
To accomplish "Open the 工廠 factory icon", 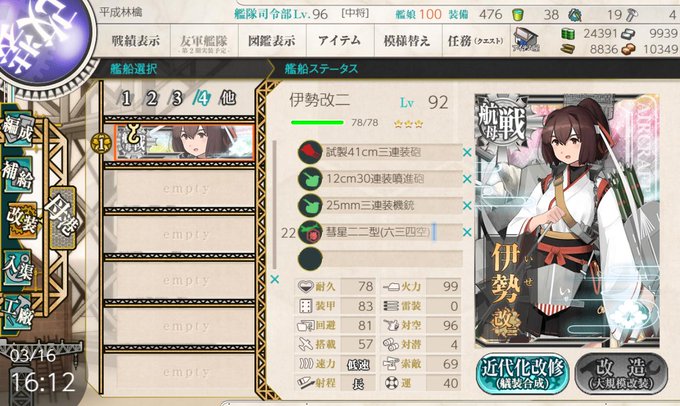I will pos(17,311).
